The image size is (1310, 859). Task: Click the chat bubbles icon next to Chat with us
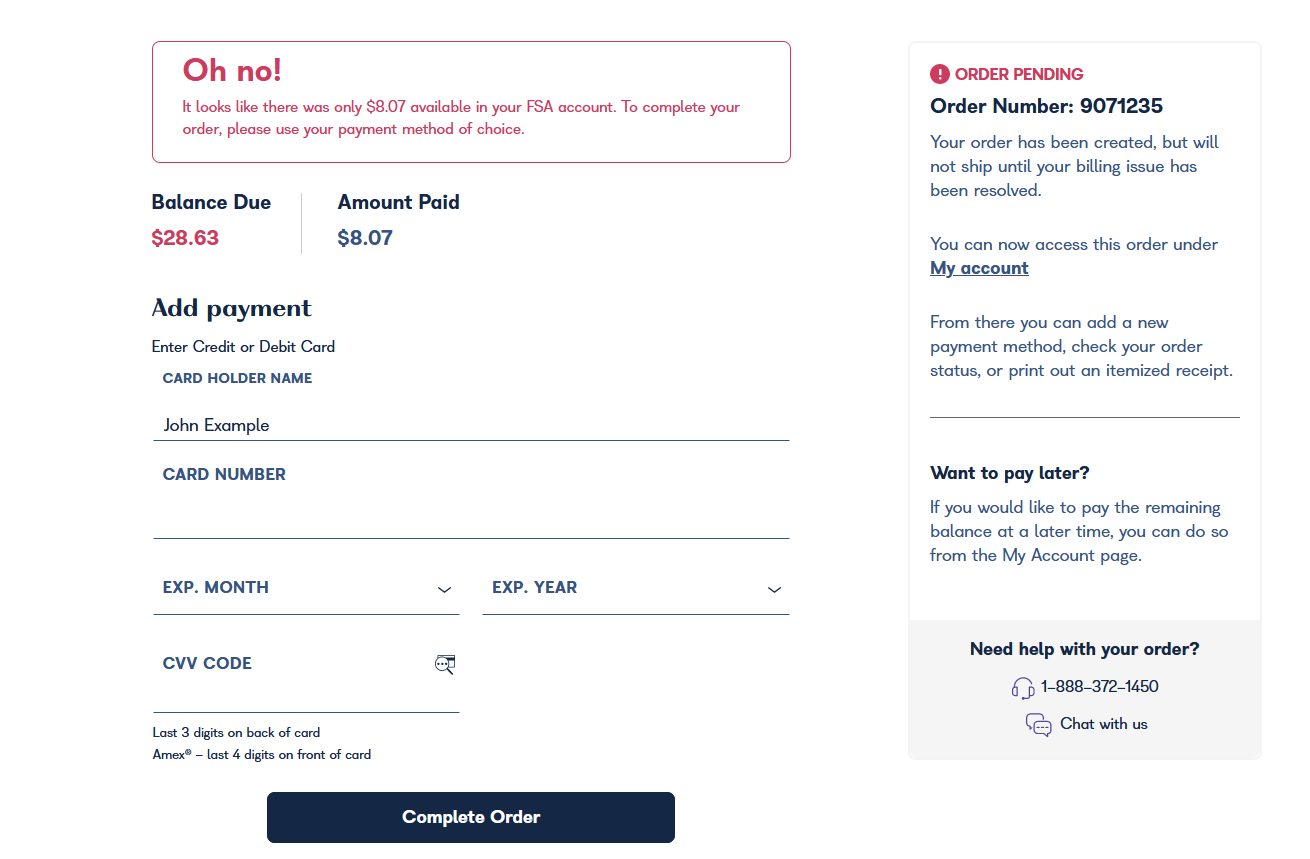click(x=1039, y=724)
